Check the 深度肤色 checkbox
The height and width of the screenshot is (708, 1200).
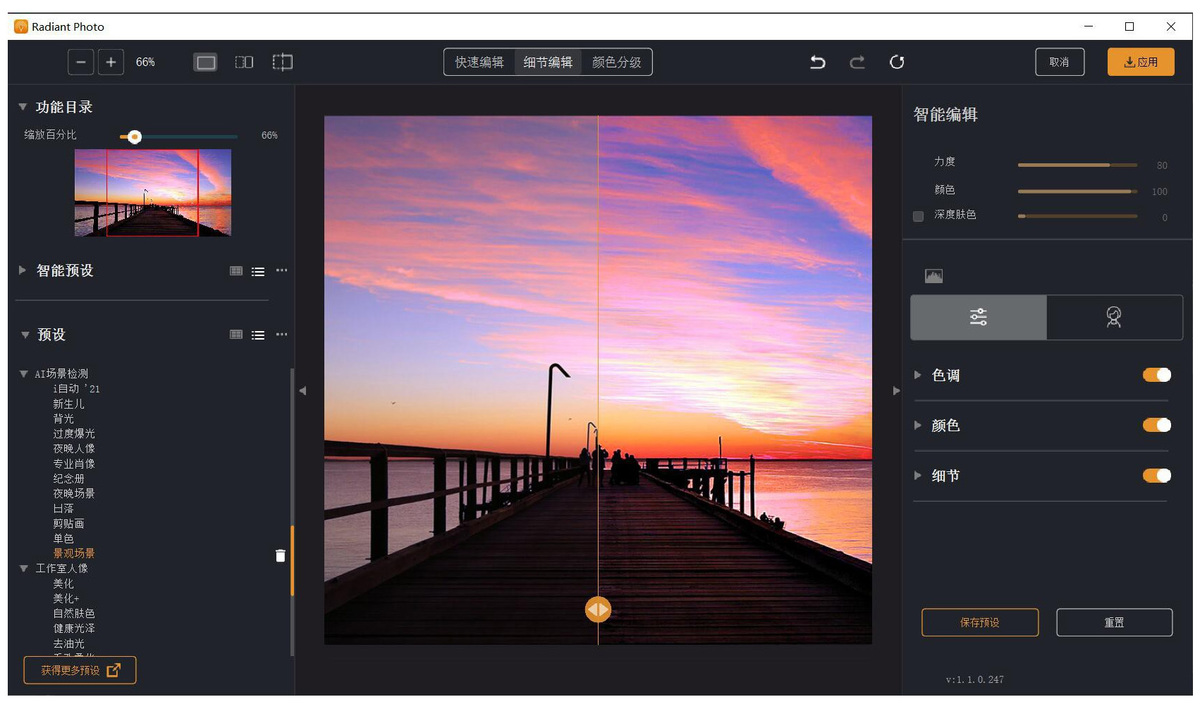pyautogui.click(x=918, y=216)
